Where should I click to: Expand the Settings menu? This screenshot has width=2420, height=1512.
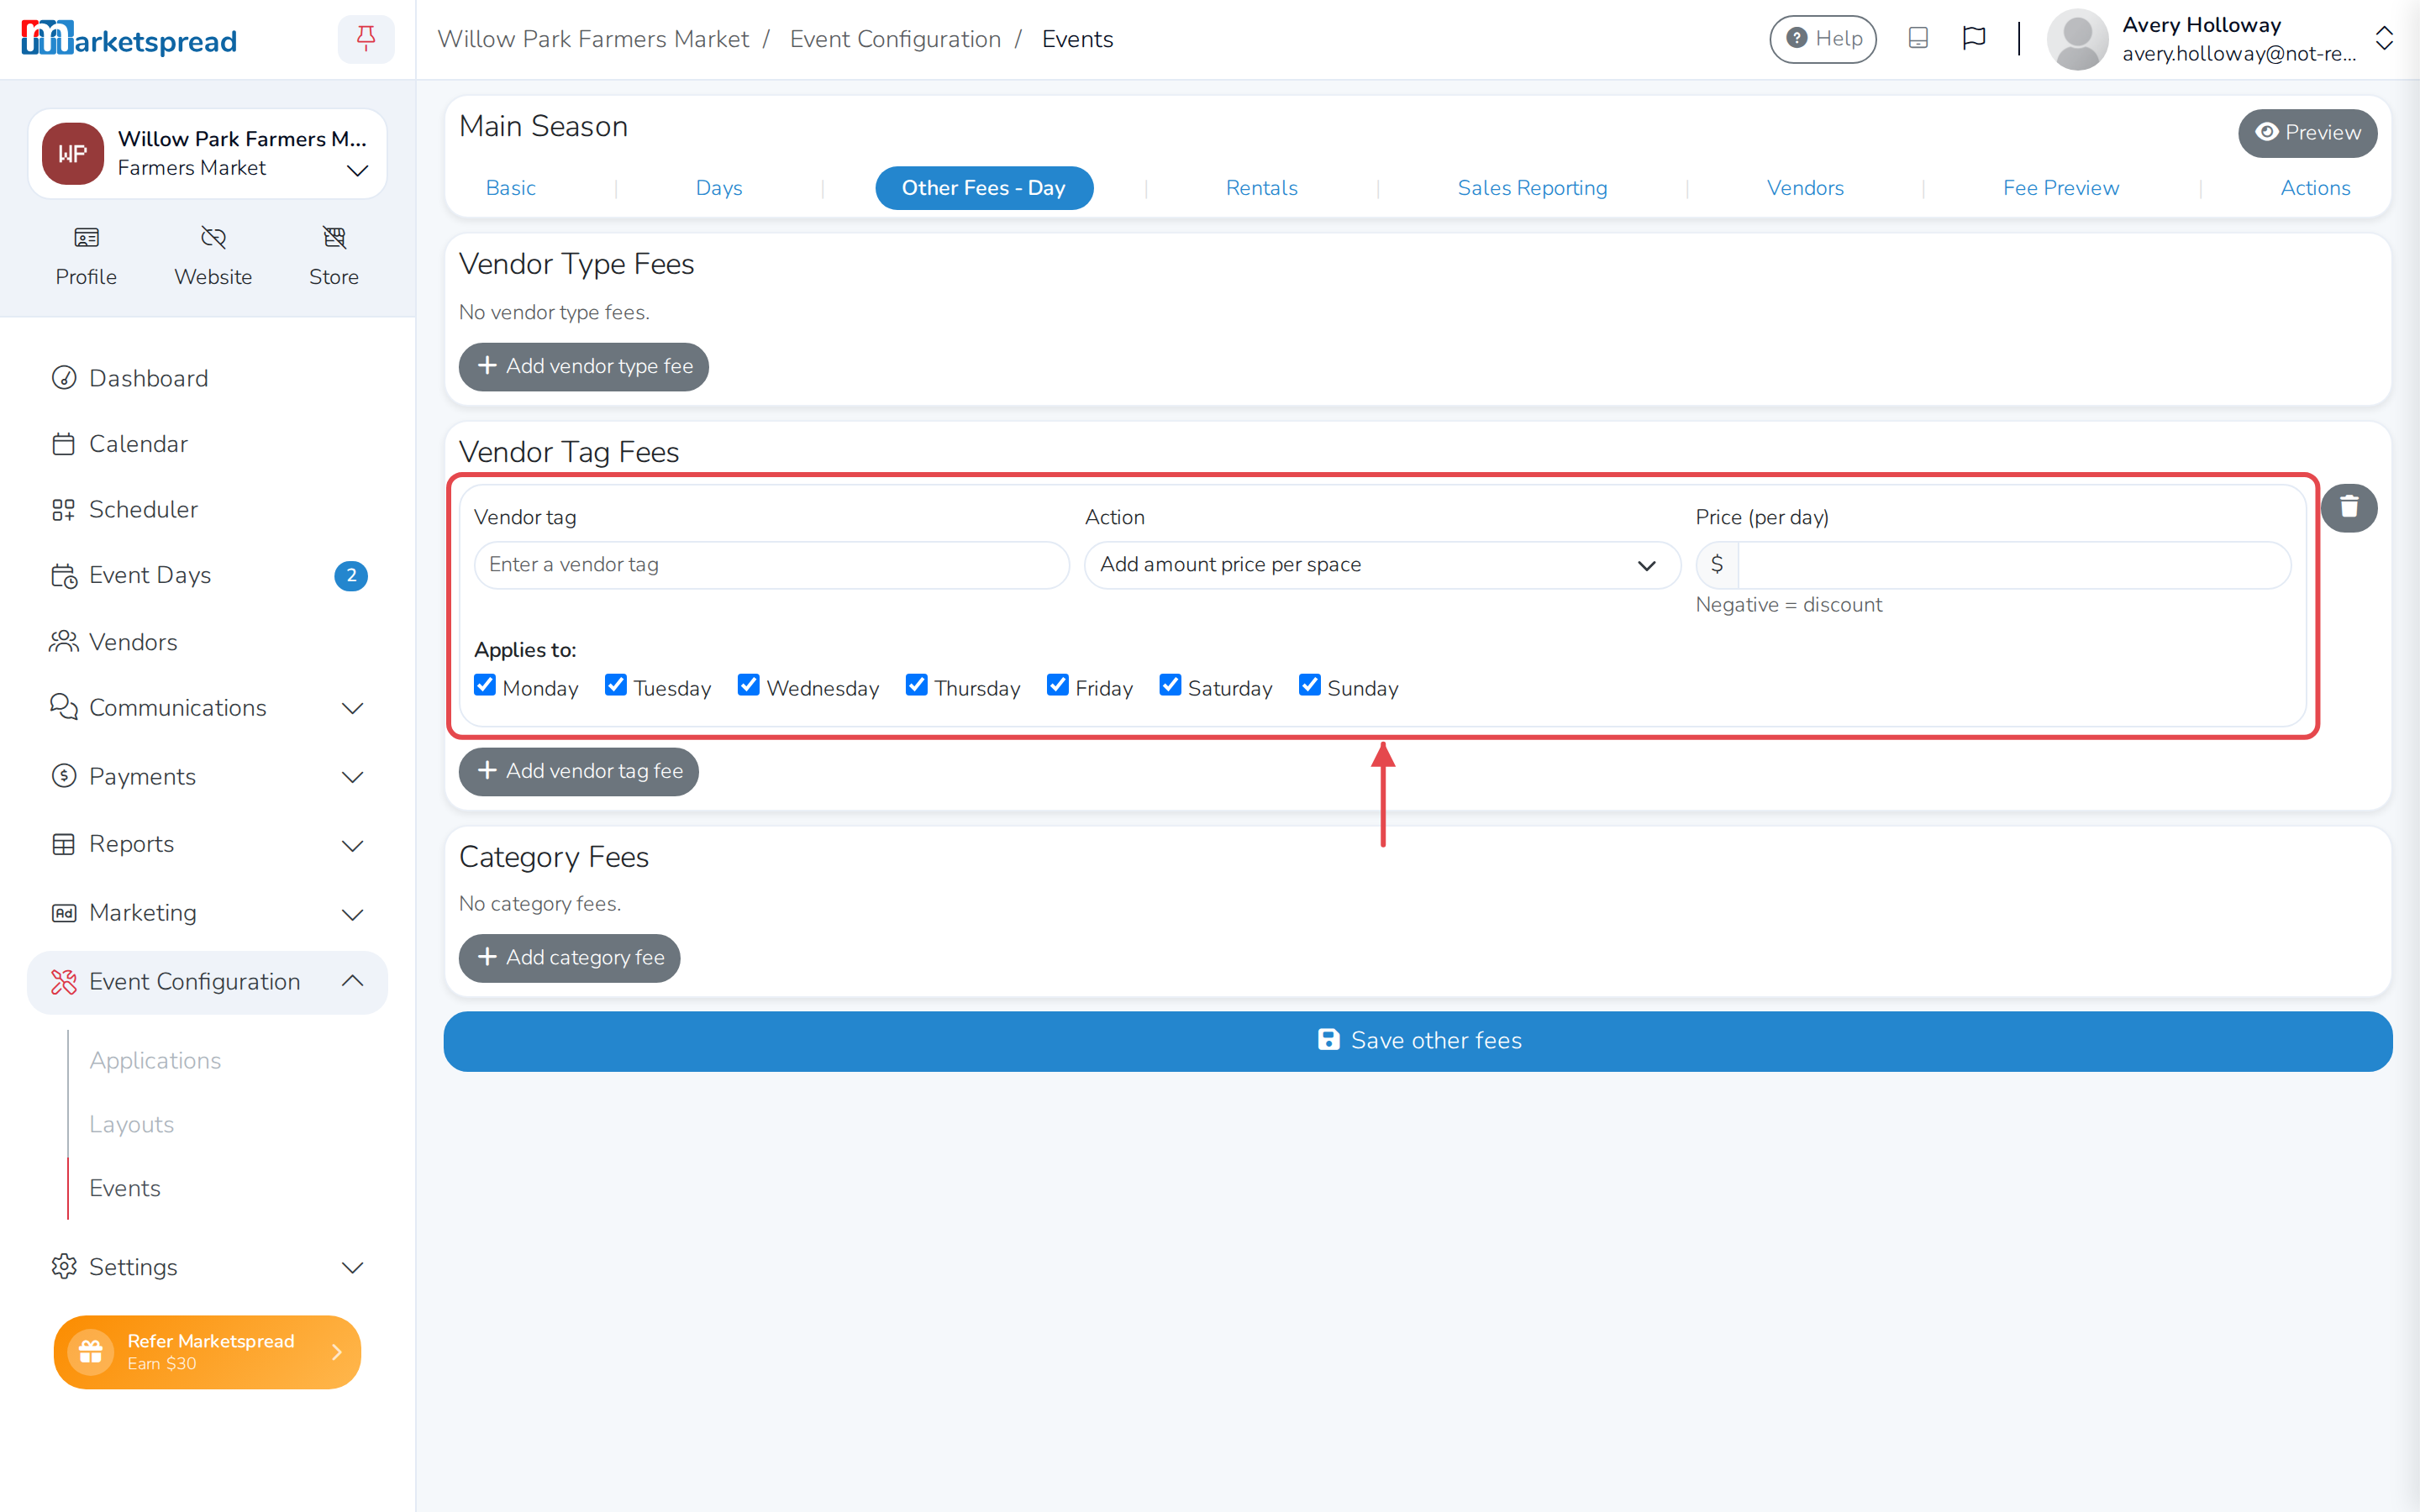point(207,1267)
